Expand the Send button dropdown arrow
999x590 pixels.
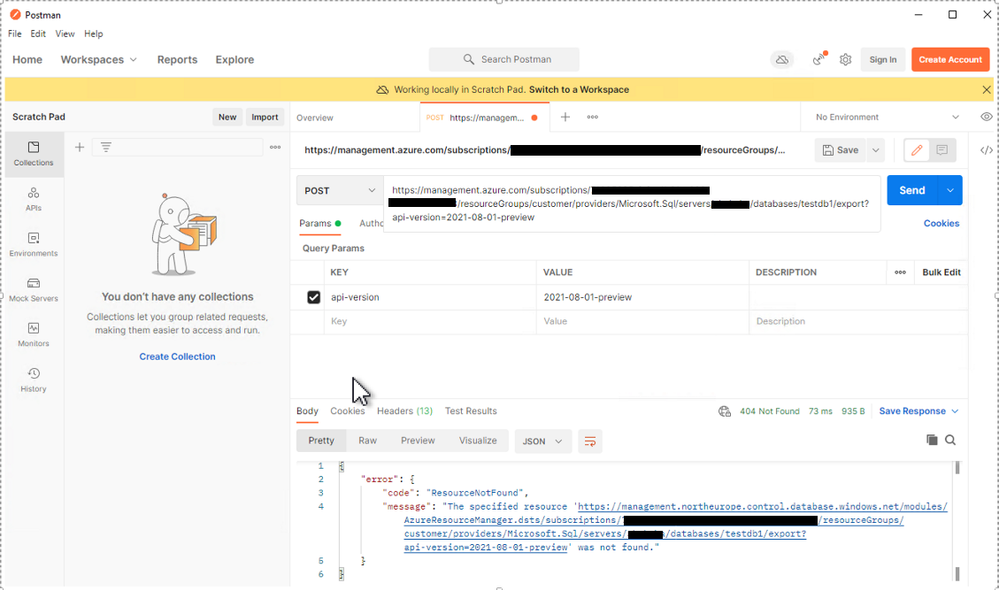click(x=950, y=191)
